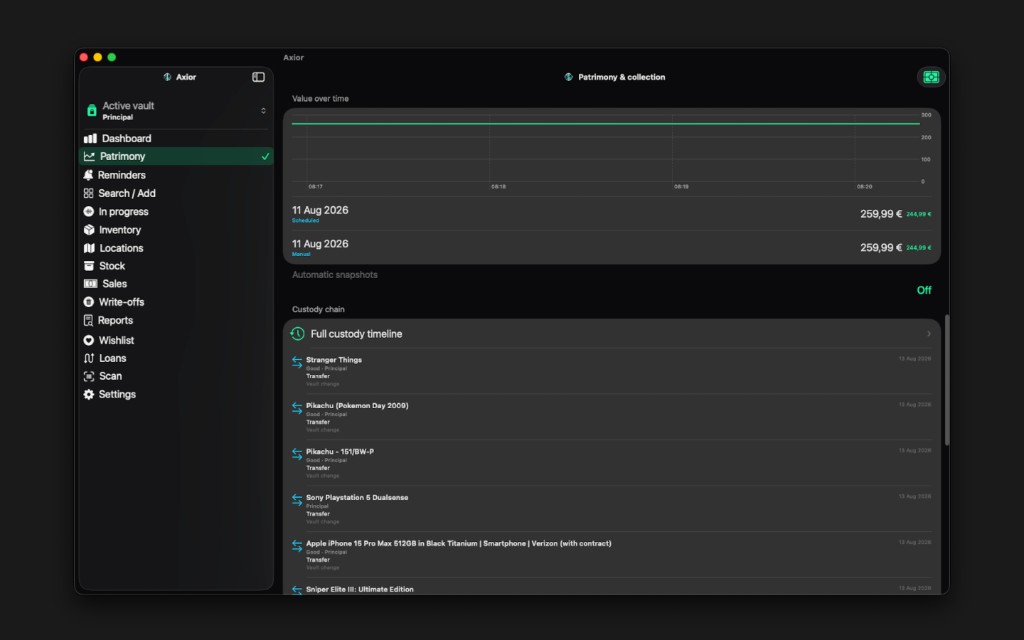Click the Search / Add grid icon
This screenshot has width=1024, height=640.
(88, 193)
